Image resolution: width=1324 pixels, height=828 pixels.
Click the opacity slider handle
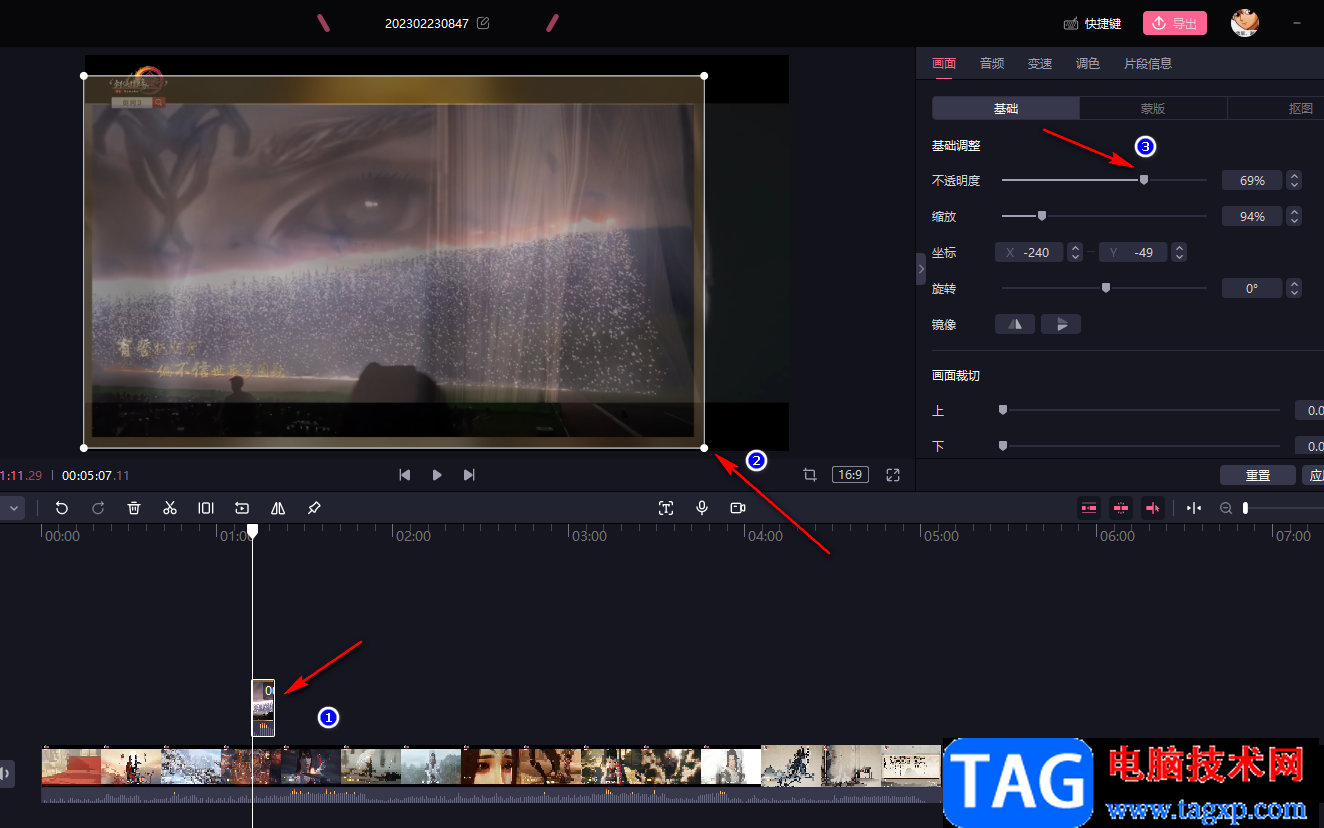[x=1144, y=180]
